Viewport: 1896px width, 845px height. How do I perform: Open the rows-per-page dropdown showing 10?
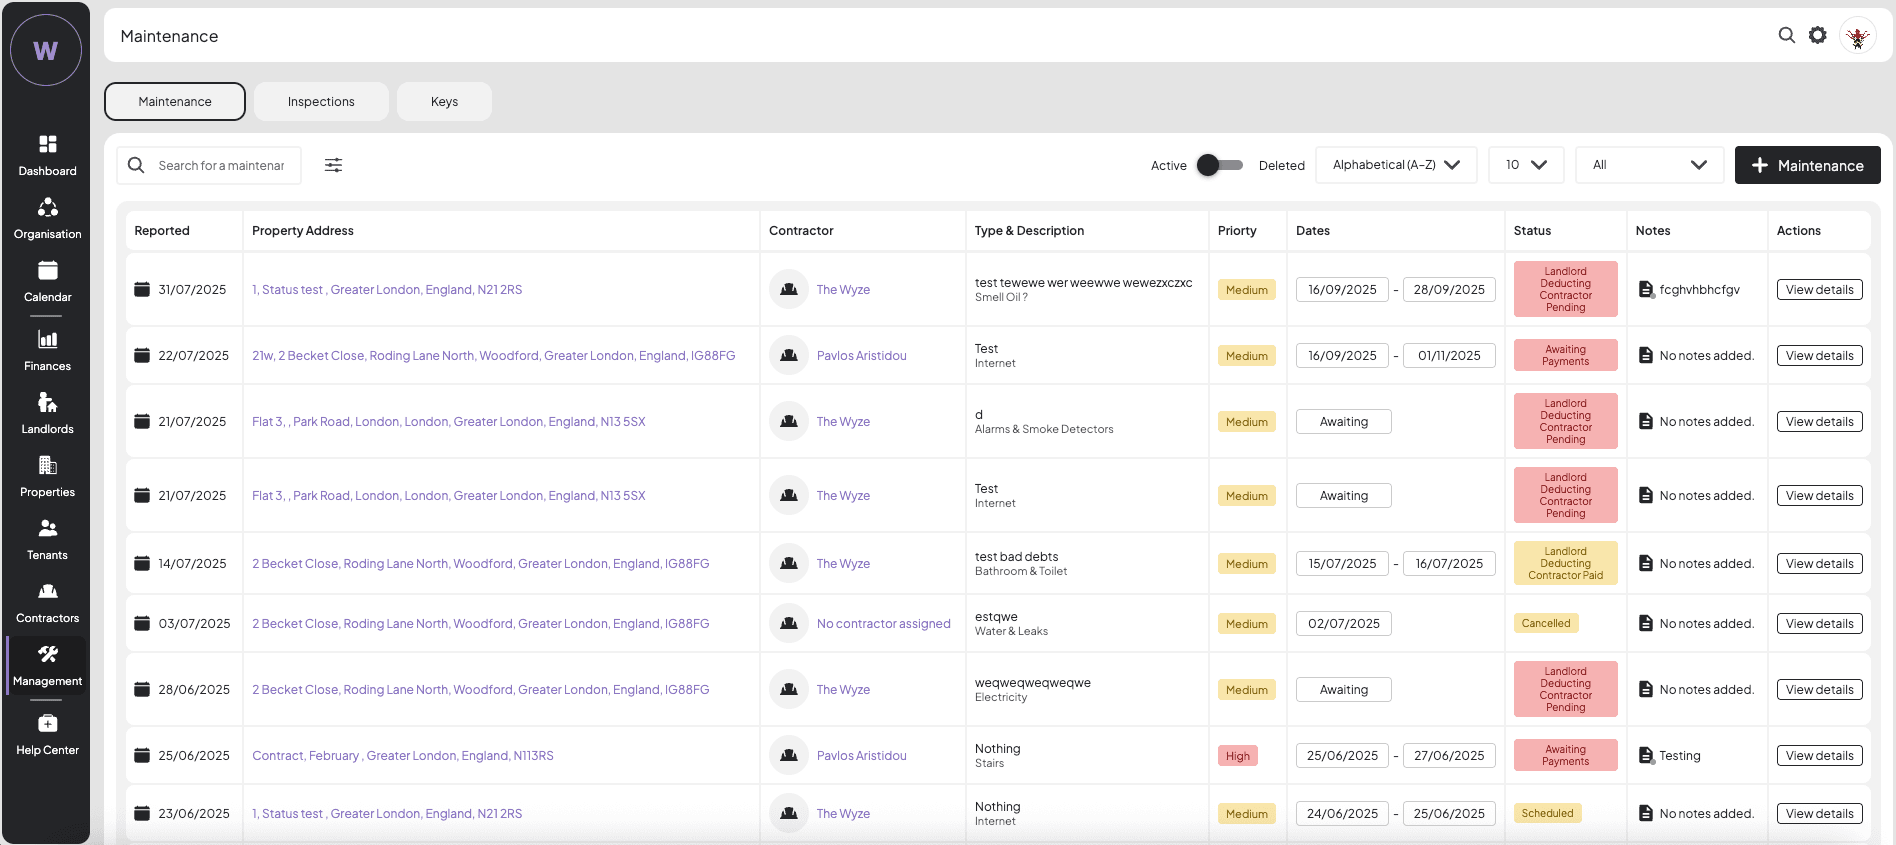click(x=1525, y=165)
